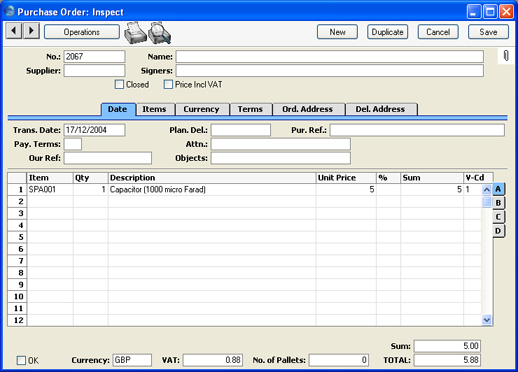Go to the Terms tab
Image resolution: width=518 pixels, height=372 pixels.
coord(250,109)
